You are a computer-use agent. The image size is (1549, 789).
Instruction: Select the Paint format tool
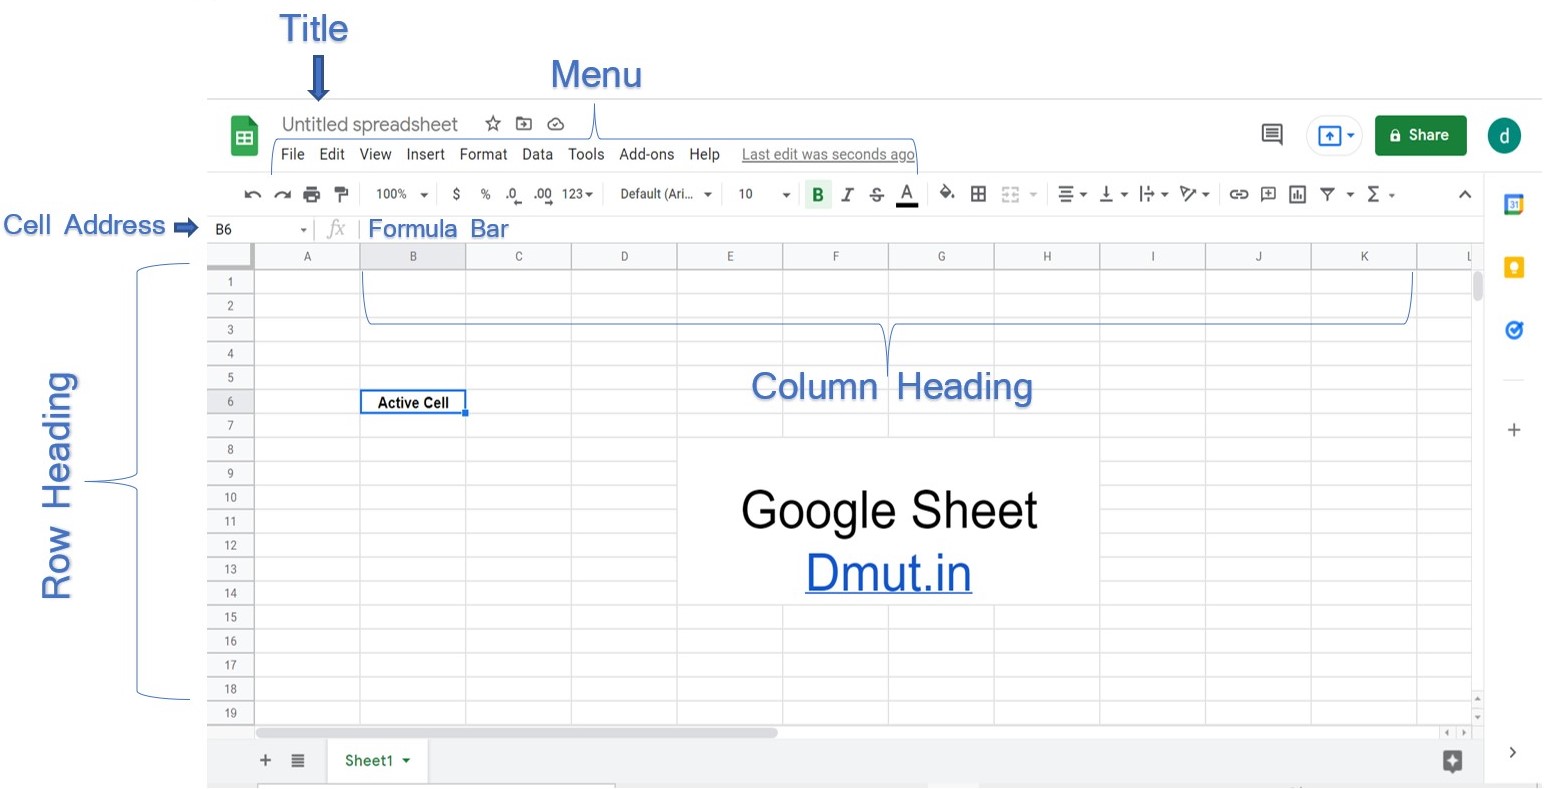340,193
